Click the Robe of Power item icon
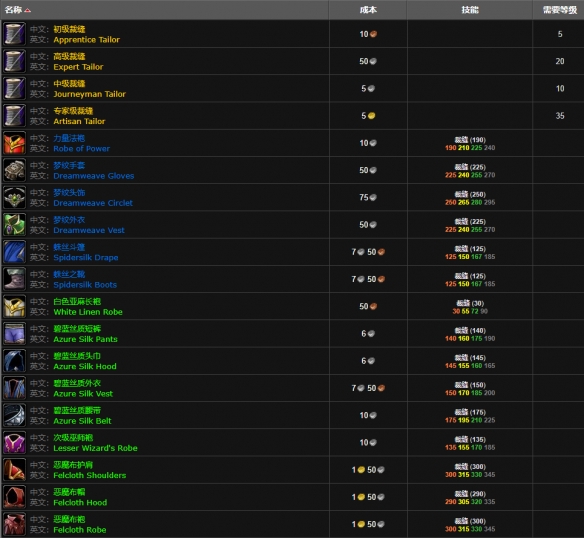This screenshot has width=584, height=538. [15, 143]
